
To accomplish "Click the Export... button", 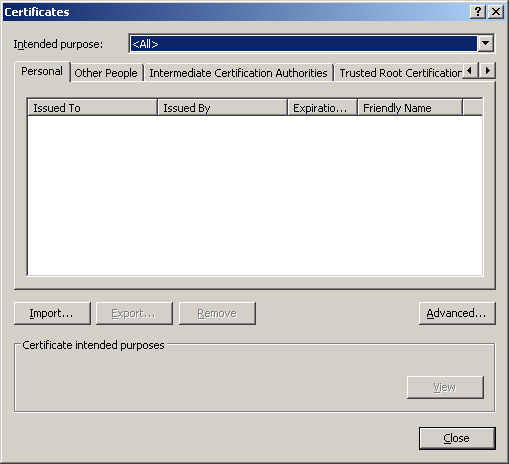I will pyautogui.click(x=134, y=313).
